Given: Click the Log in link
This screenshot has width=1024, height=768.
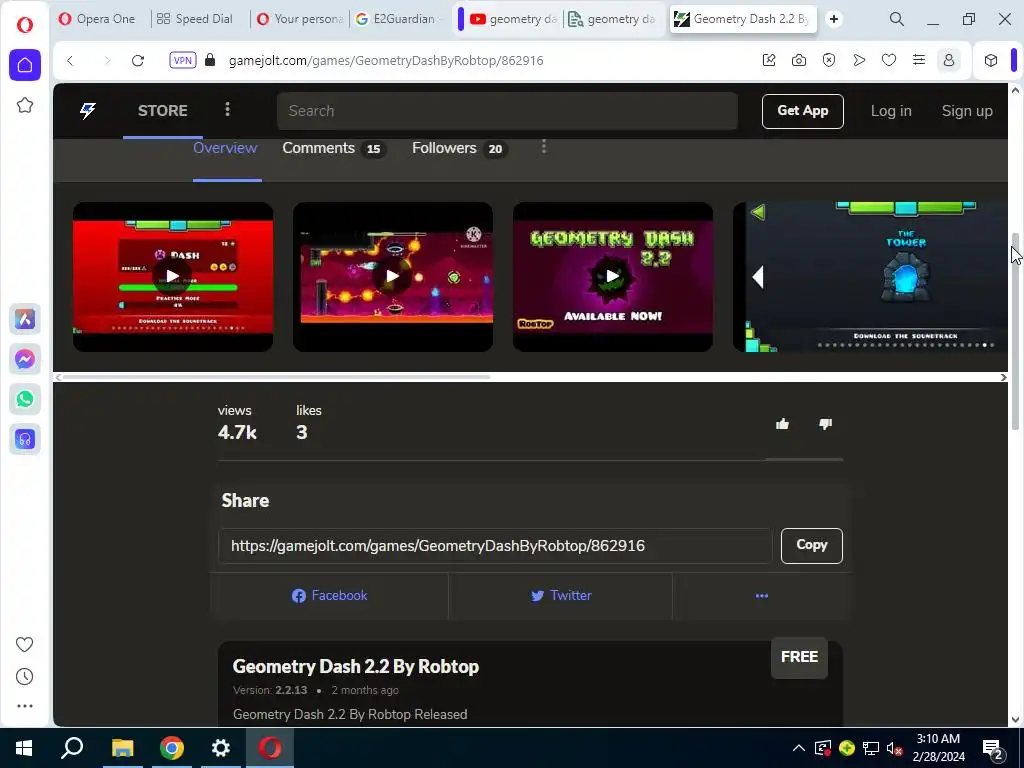Looking at the screenshot, I should 891,111.
